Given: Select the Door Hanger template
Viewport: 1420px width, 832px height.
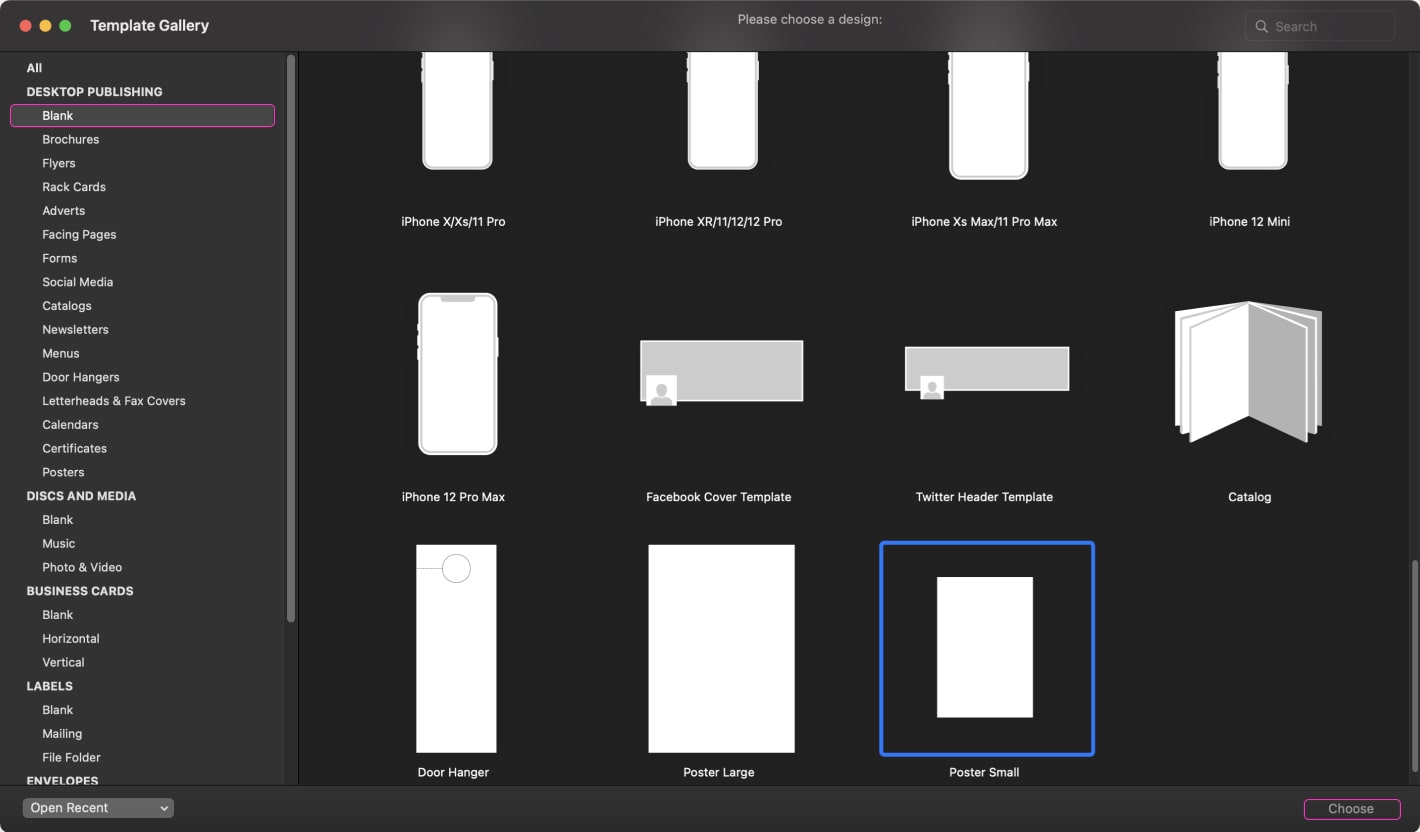Looking at the screenshot, I should point(455,647).
